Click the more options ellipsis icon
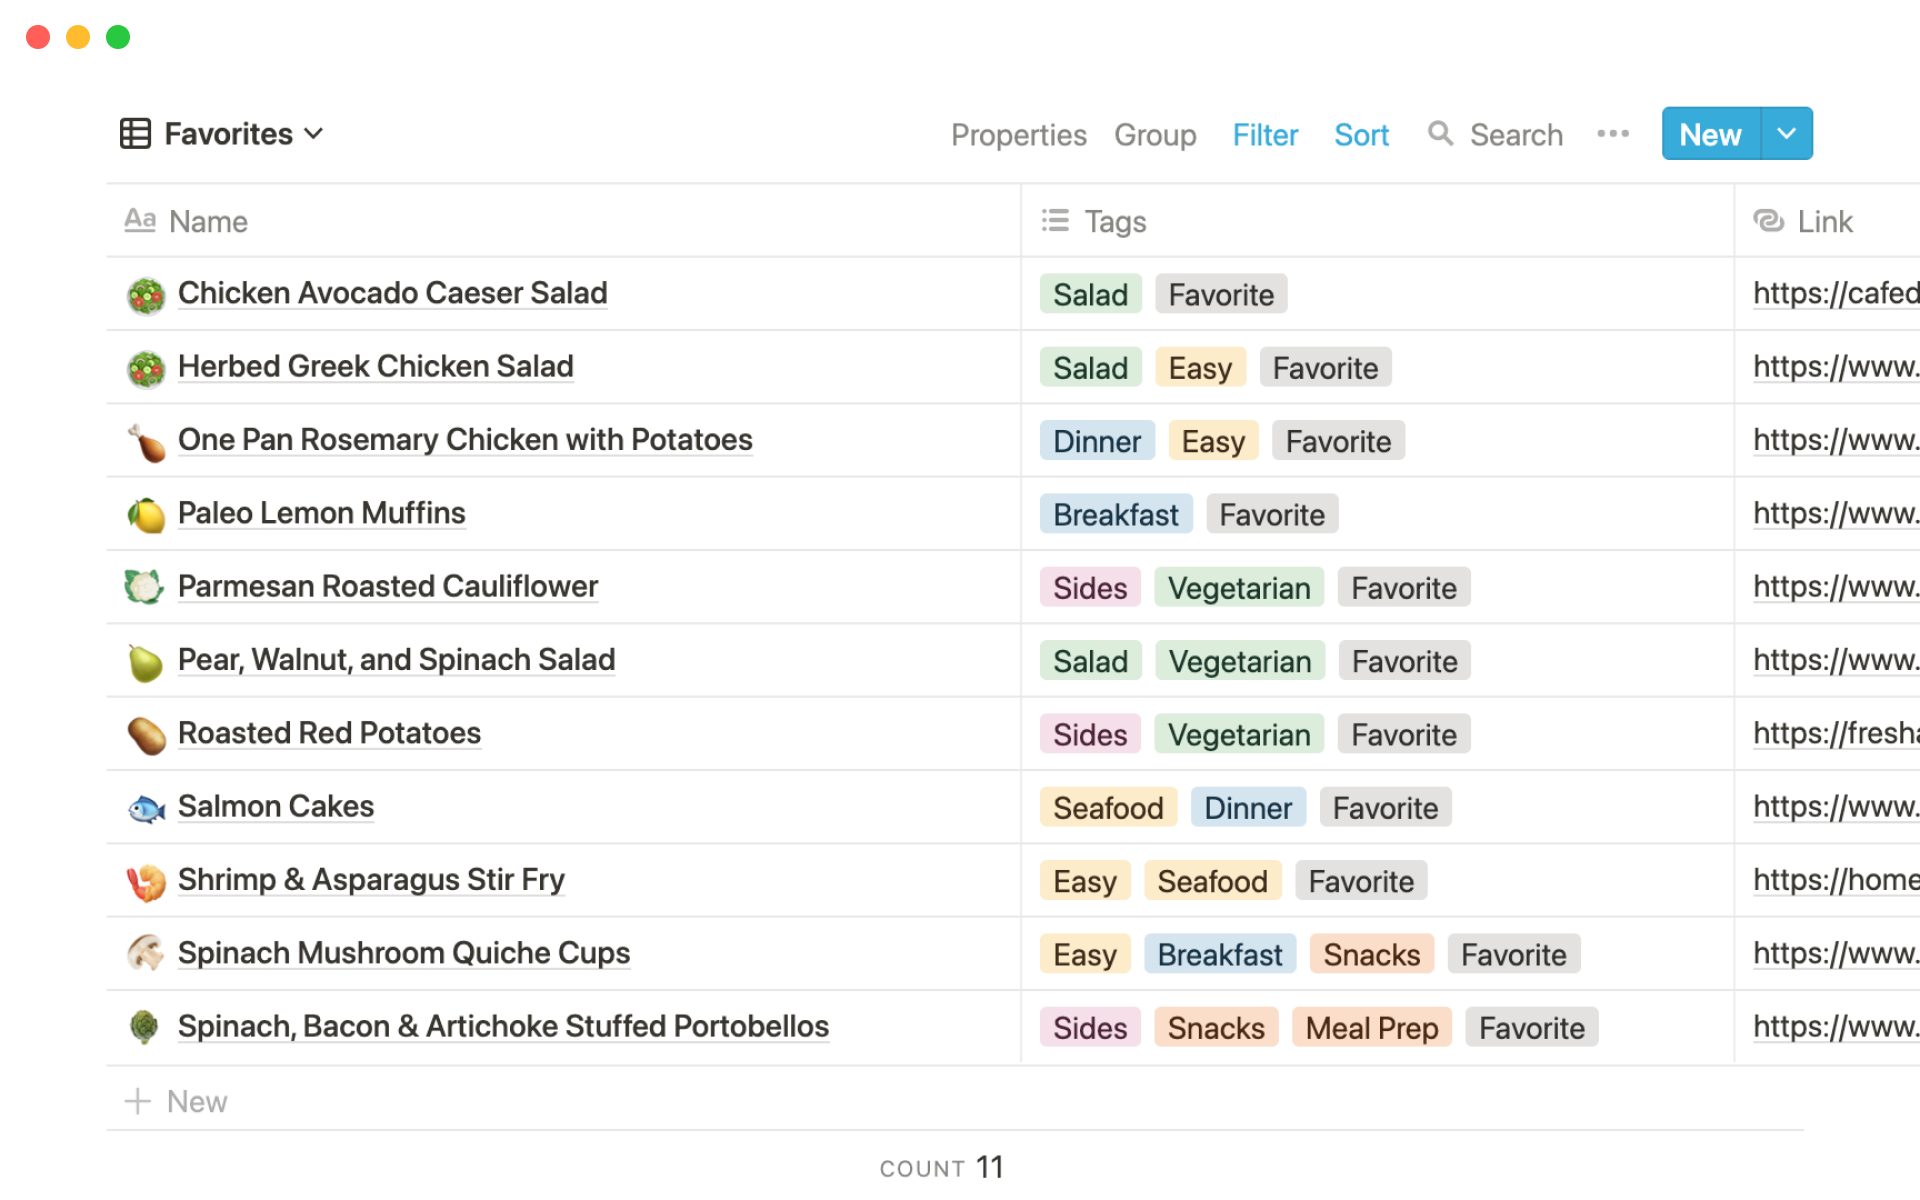This screenshot has width=1920, height=1200. pyautogui.click(x=1613, y=133)
